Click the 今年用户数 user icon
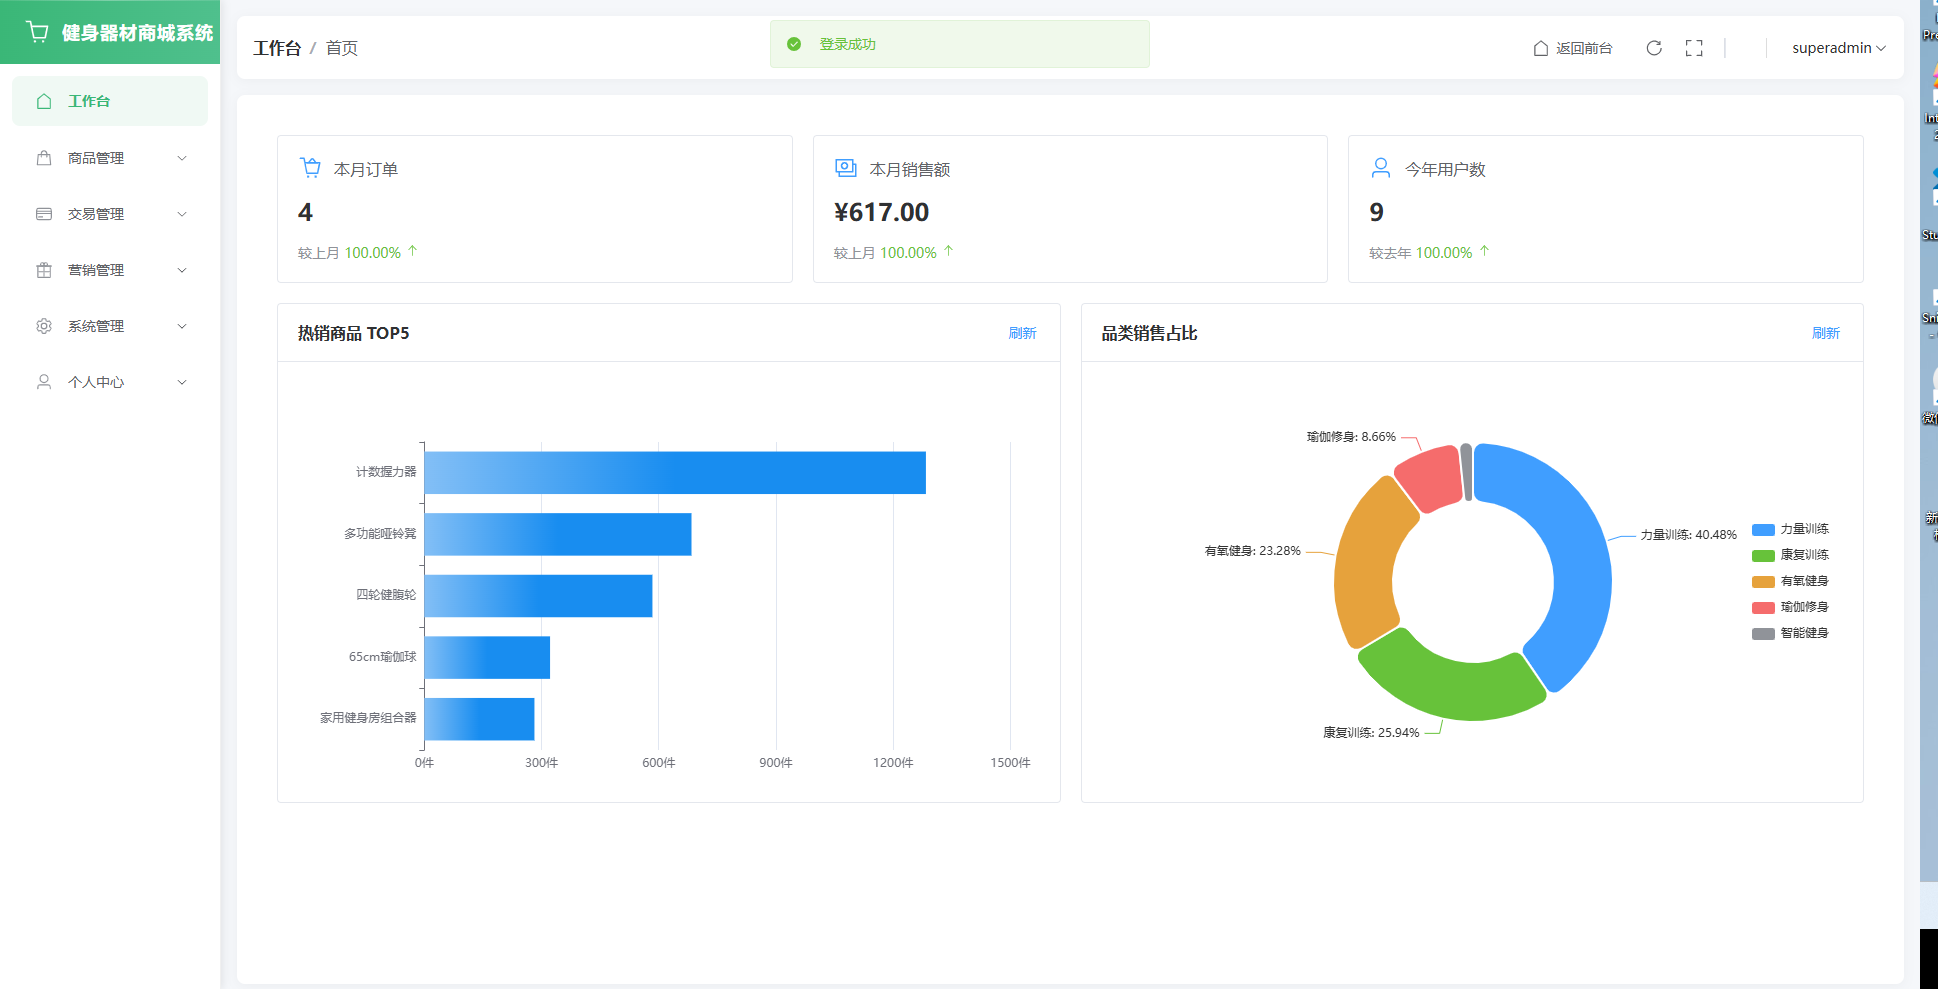The image size is (1938, 989). tap(1381, 168)
